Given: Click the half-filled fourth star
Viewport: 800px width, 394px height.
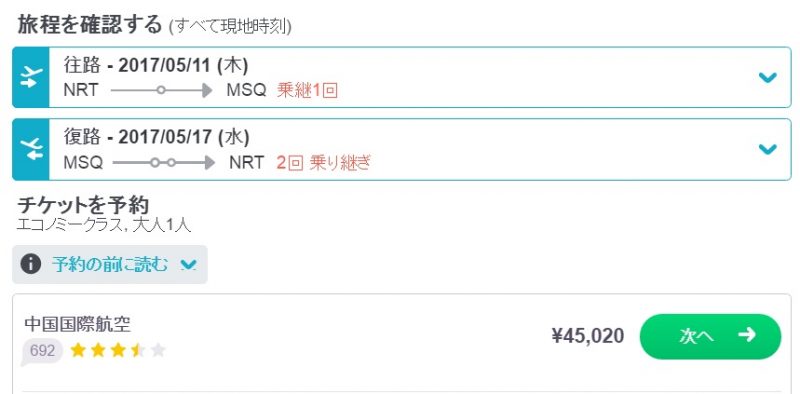Looking at the screenshot, I should click(x=138, y=350).
